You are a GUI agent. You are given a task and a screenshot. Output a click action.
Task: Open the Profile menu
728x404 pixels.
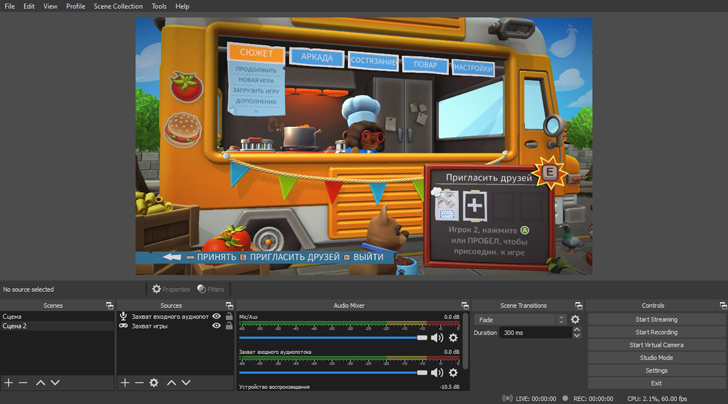pos(75,7)
